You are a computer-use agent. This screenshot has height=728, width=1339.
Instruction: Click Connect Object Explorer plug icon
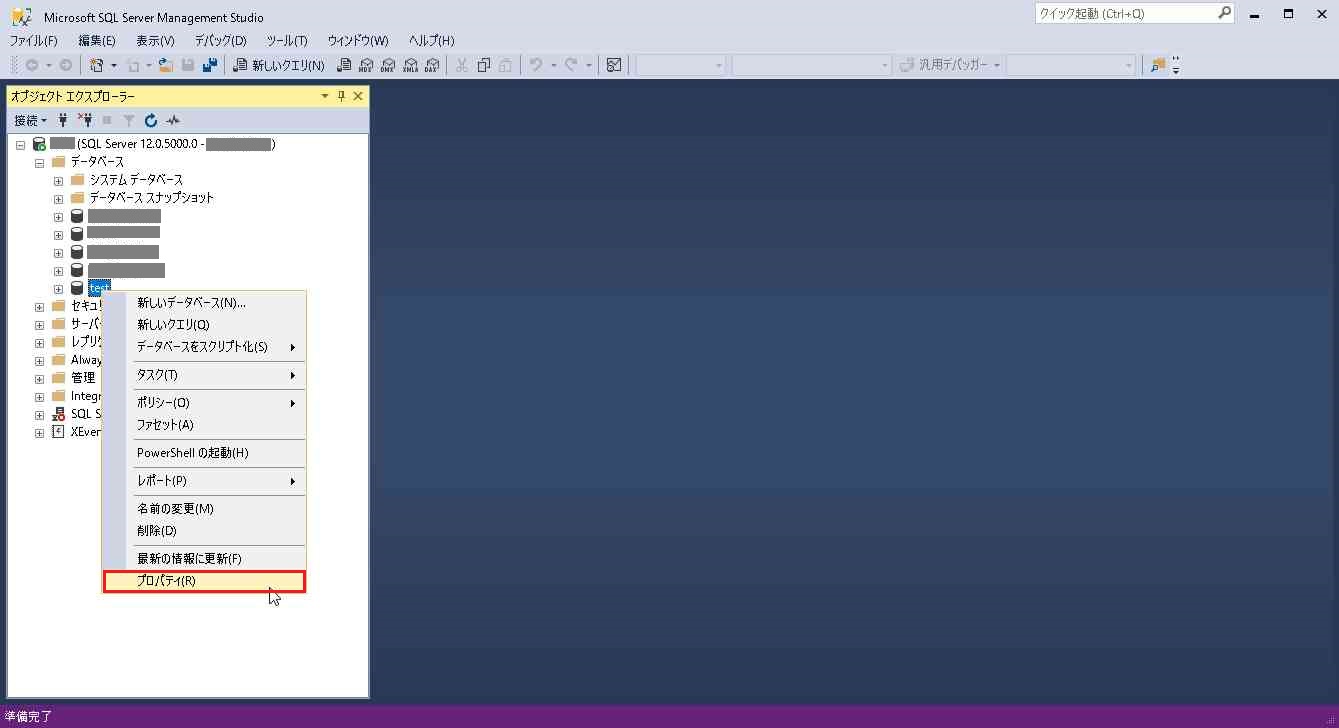click(63, 120)
